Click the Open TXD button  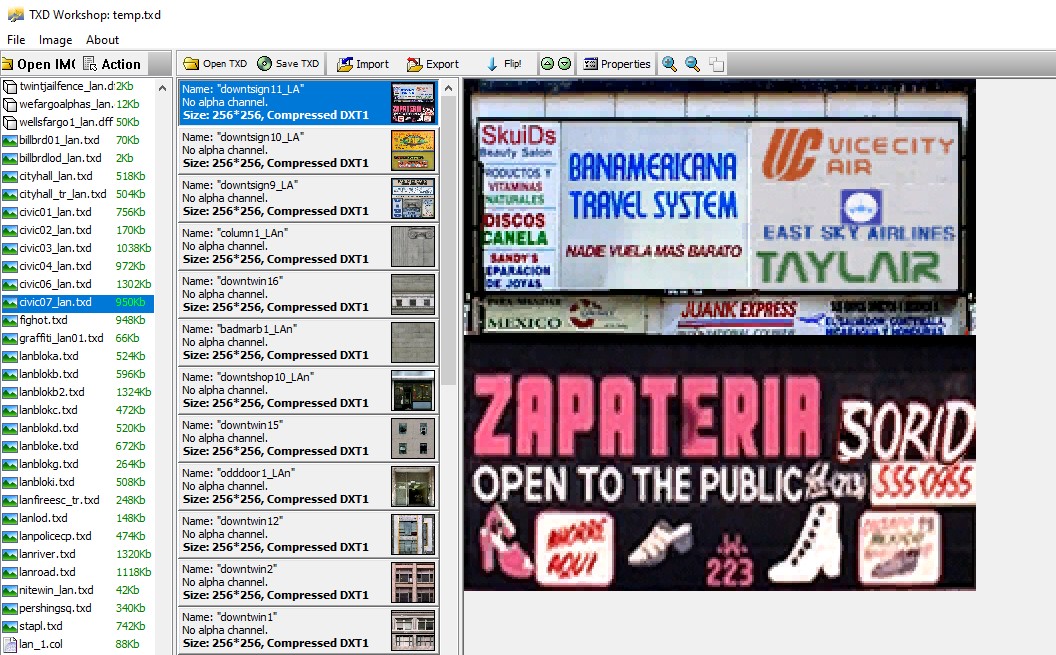(216, 64)
